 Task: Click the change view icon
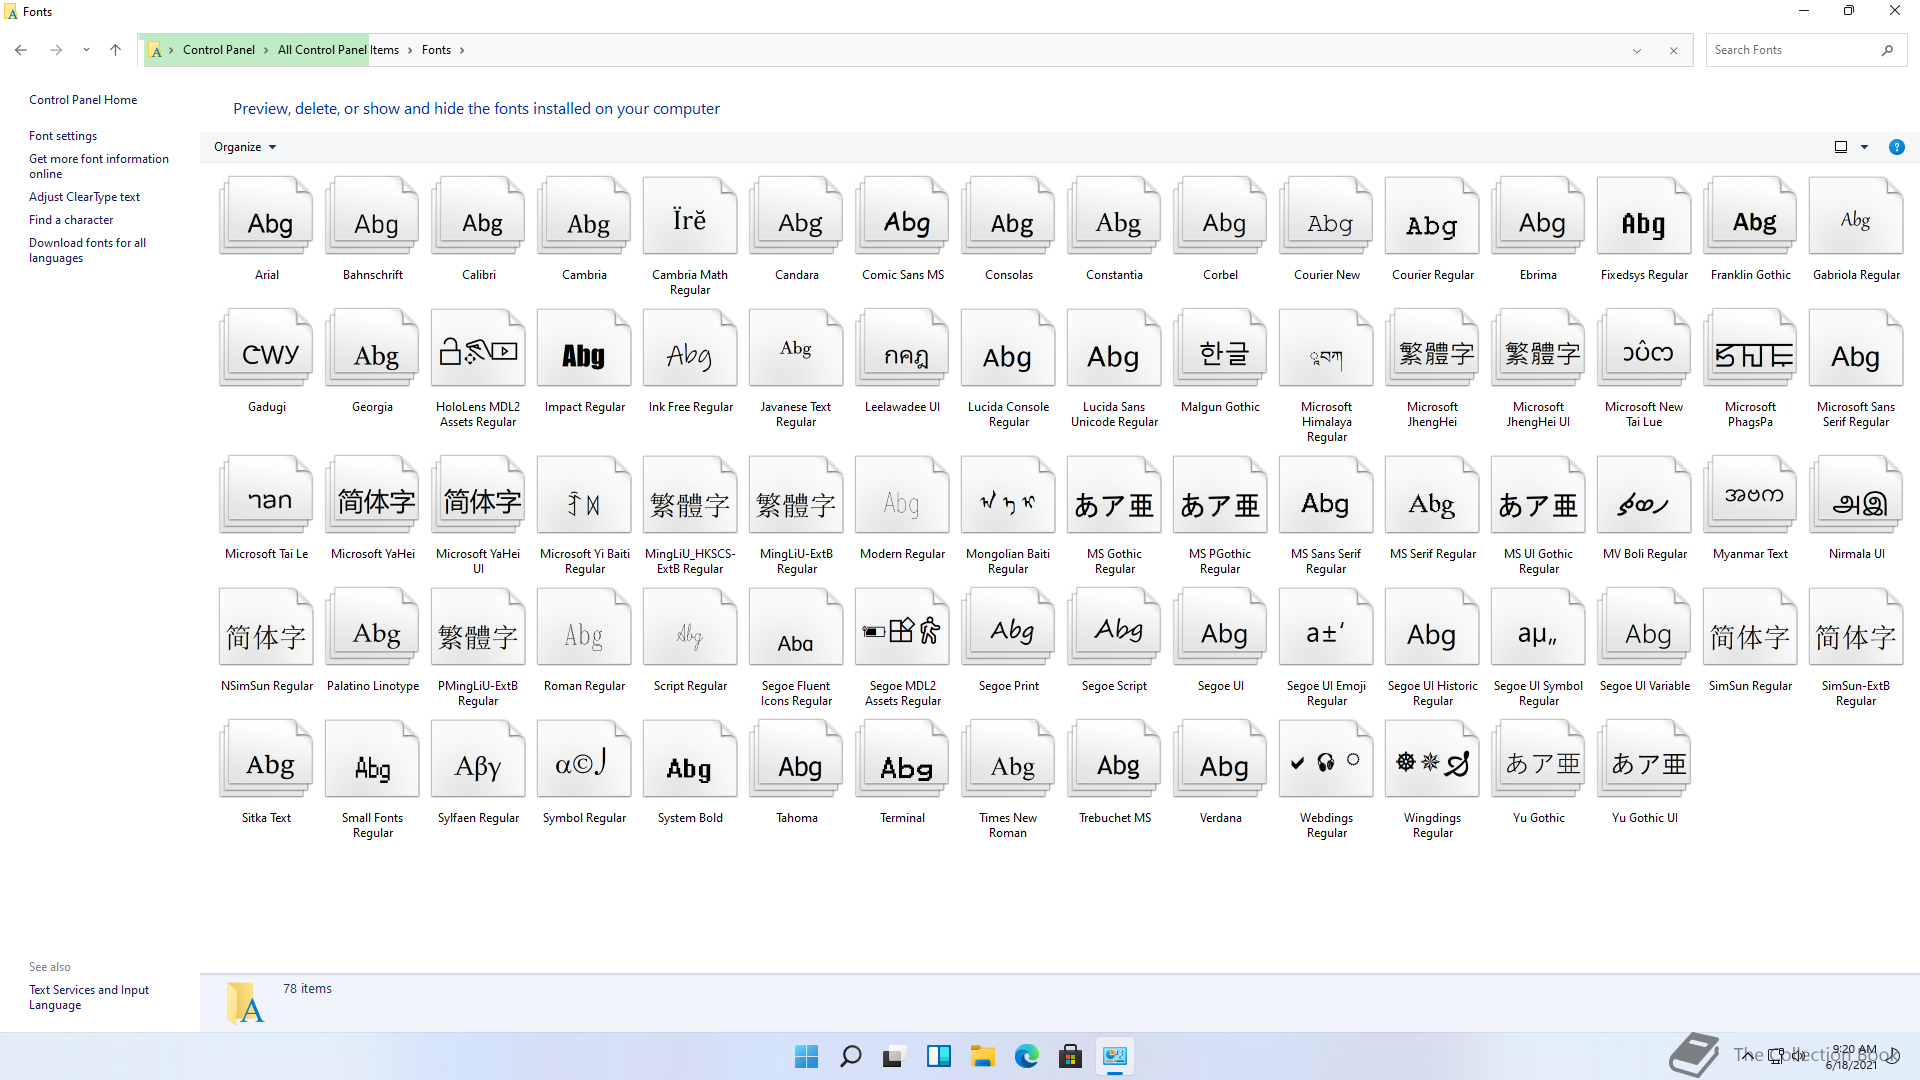tap(1841, 147)
